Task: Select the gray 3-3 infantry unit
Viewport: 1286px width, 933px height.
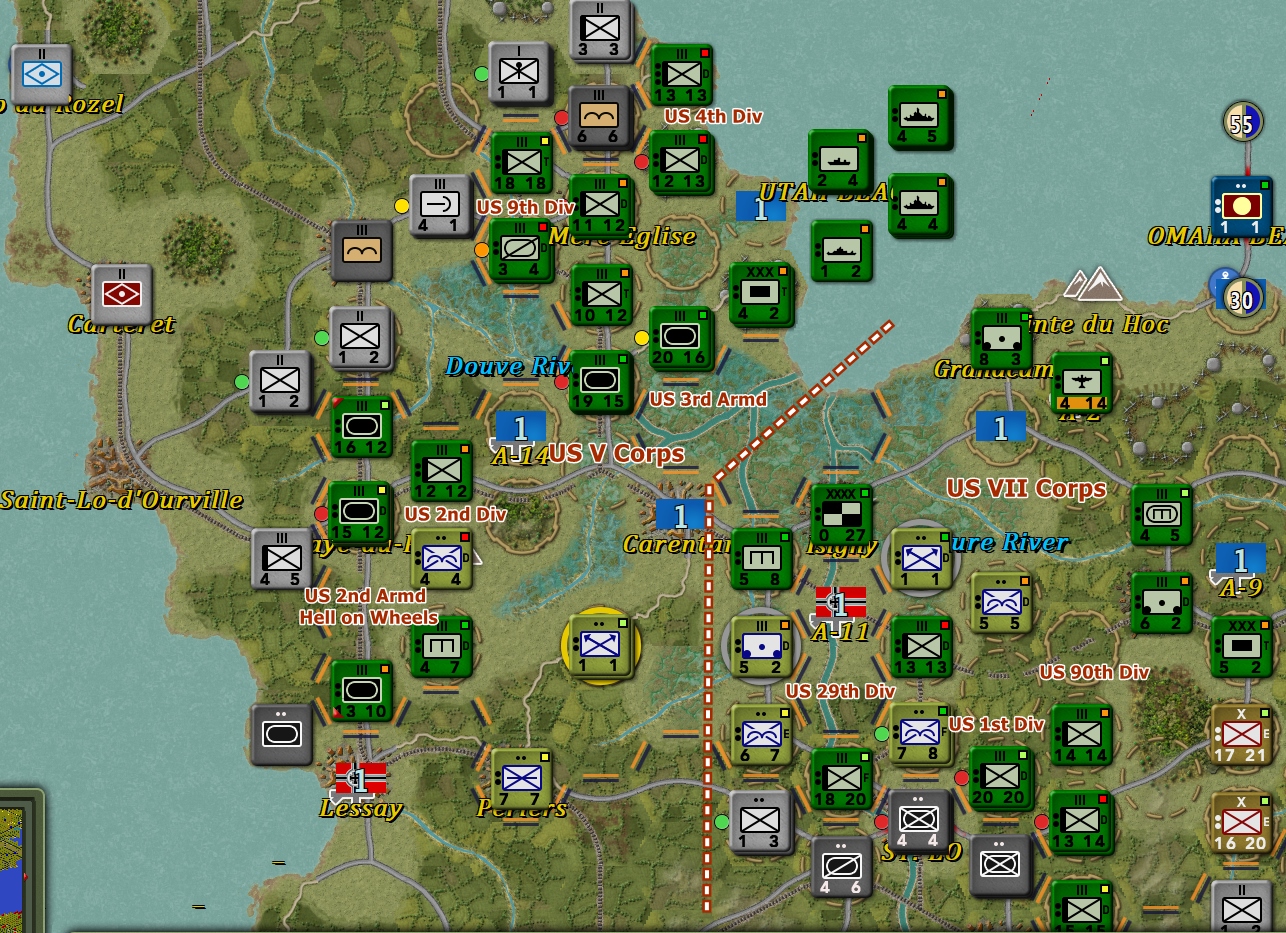Action: coord(600,30)
